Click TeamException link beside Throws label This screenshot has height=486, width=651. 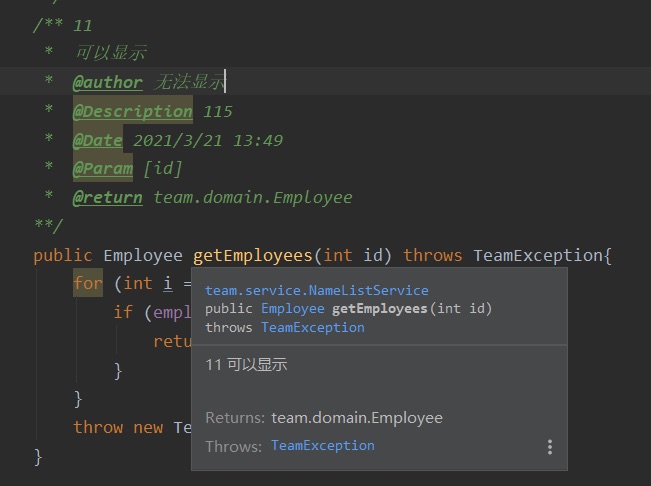coord(322,445)
